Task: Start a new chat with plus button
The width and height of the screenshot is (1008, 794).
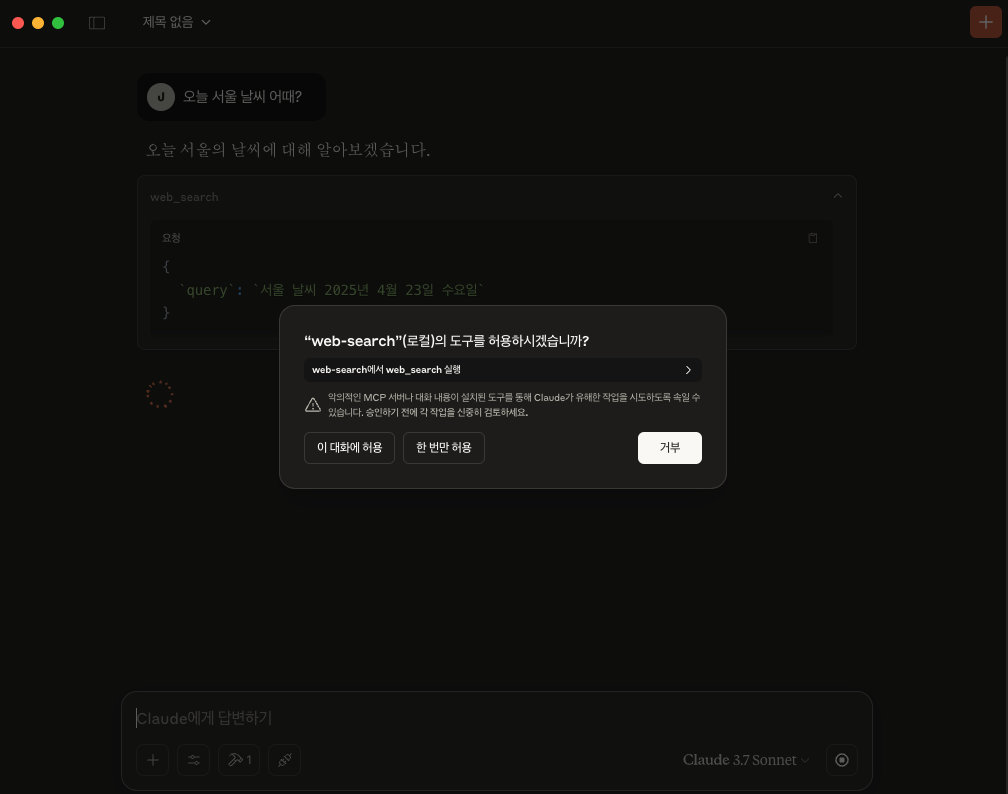Action: [986, 23]
